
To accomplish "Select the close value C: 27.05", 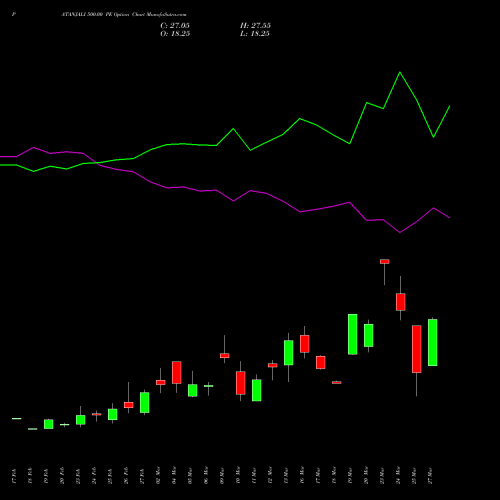I will click(175, 26).
